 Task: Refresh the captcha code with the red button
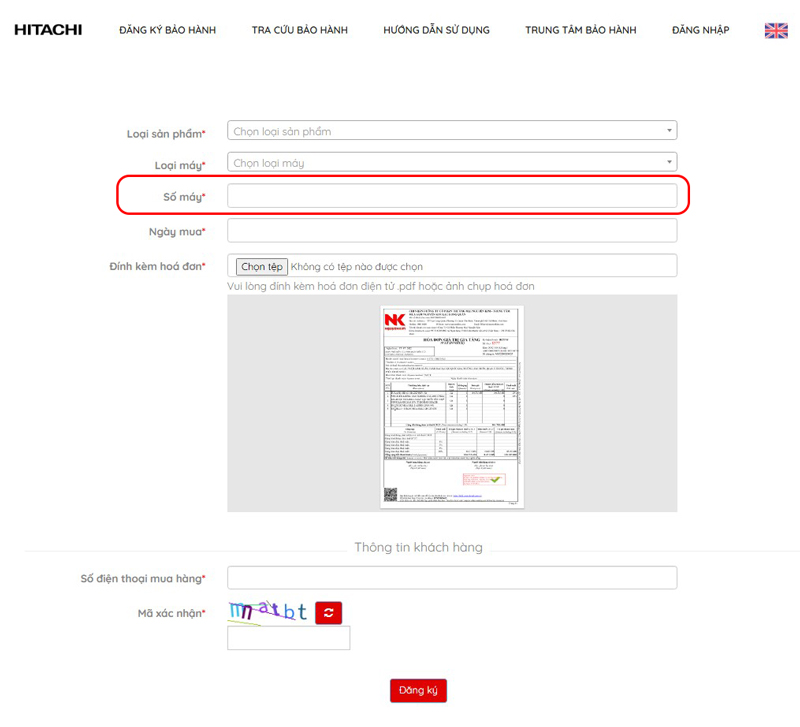click(329, 613)
